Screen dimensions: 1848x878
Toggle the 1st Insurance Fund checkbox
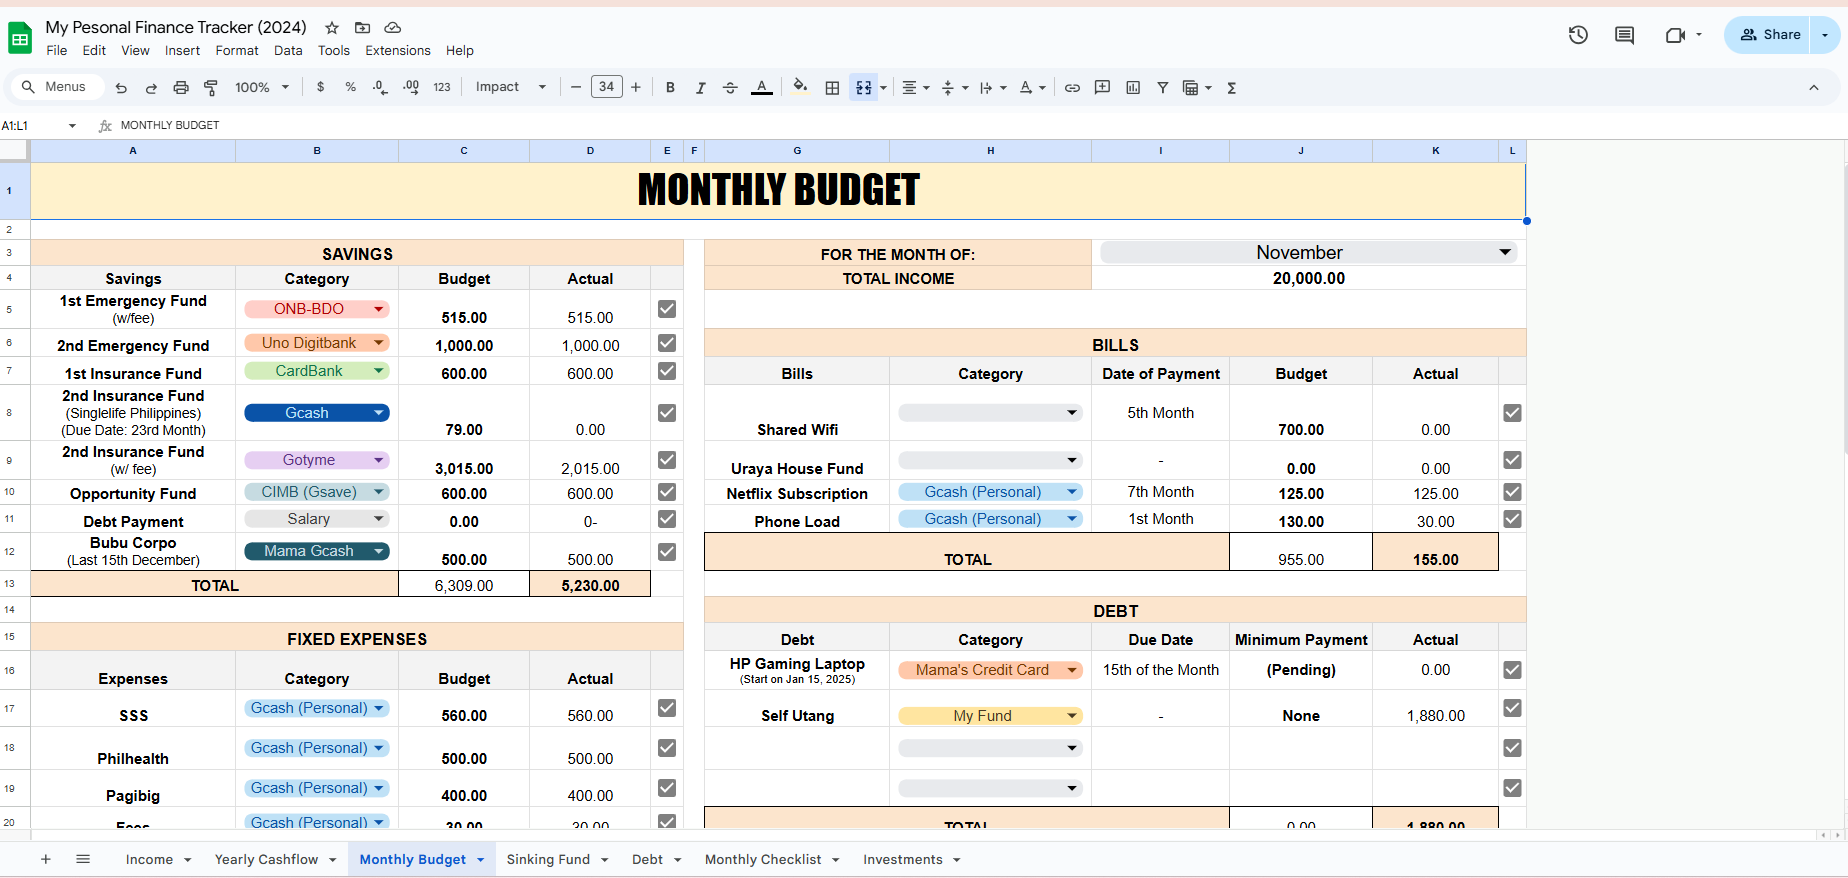pos(667,371)
